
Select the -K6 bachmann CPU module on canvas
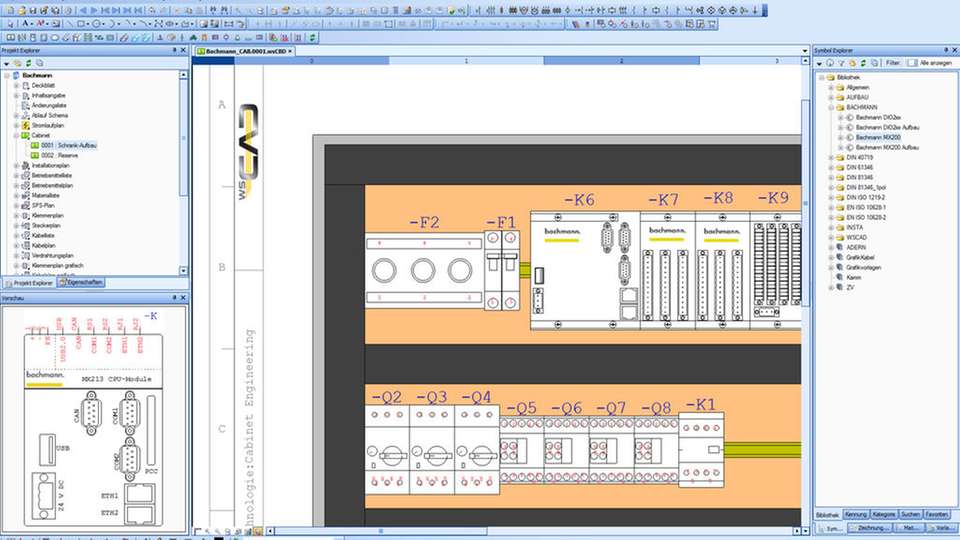[585, 271]
